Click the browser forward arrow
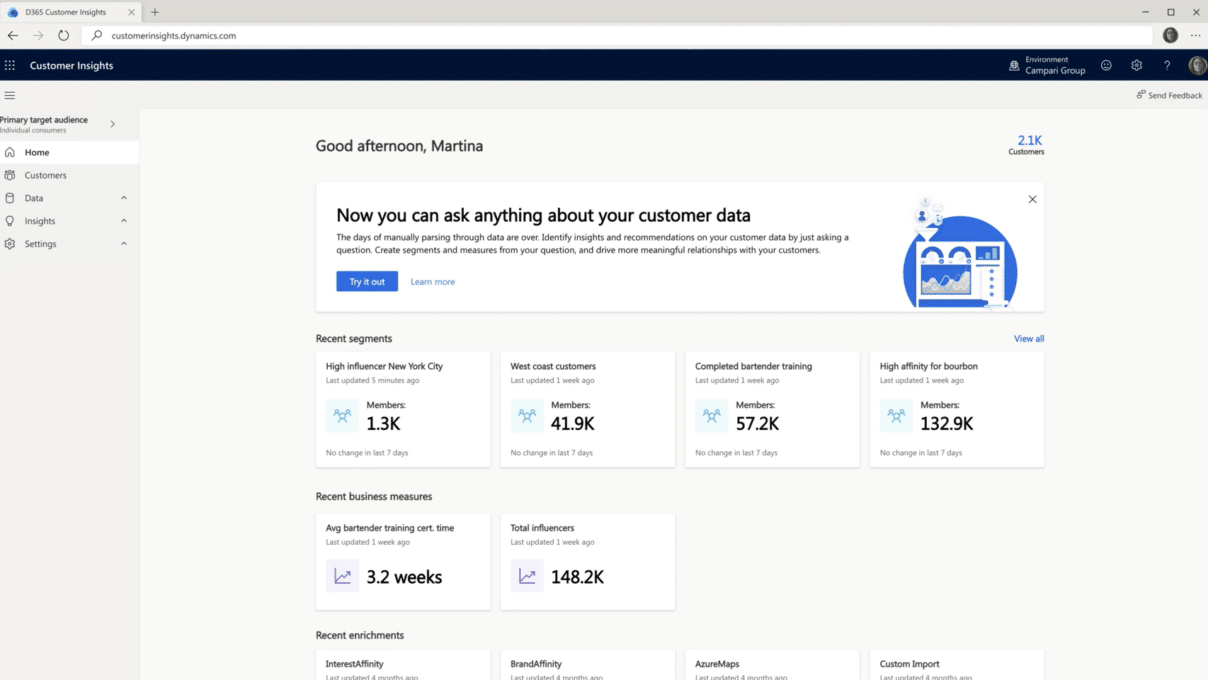 click(x=38, y=35)
